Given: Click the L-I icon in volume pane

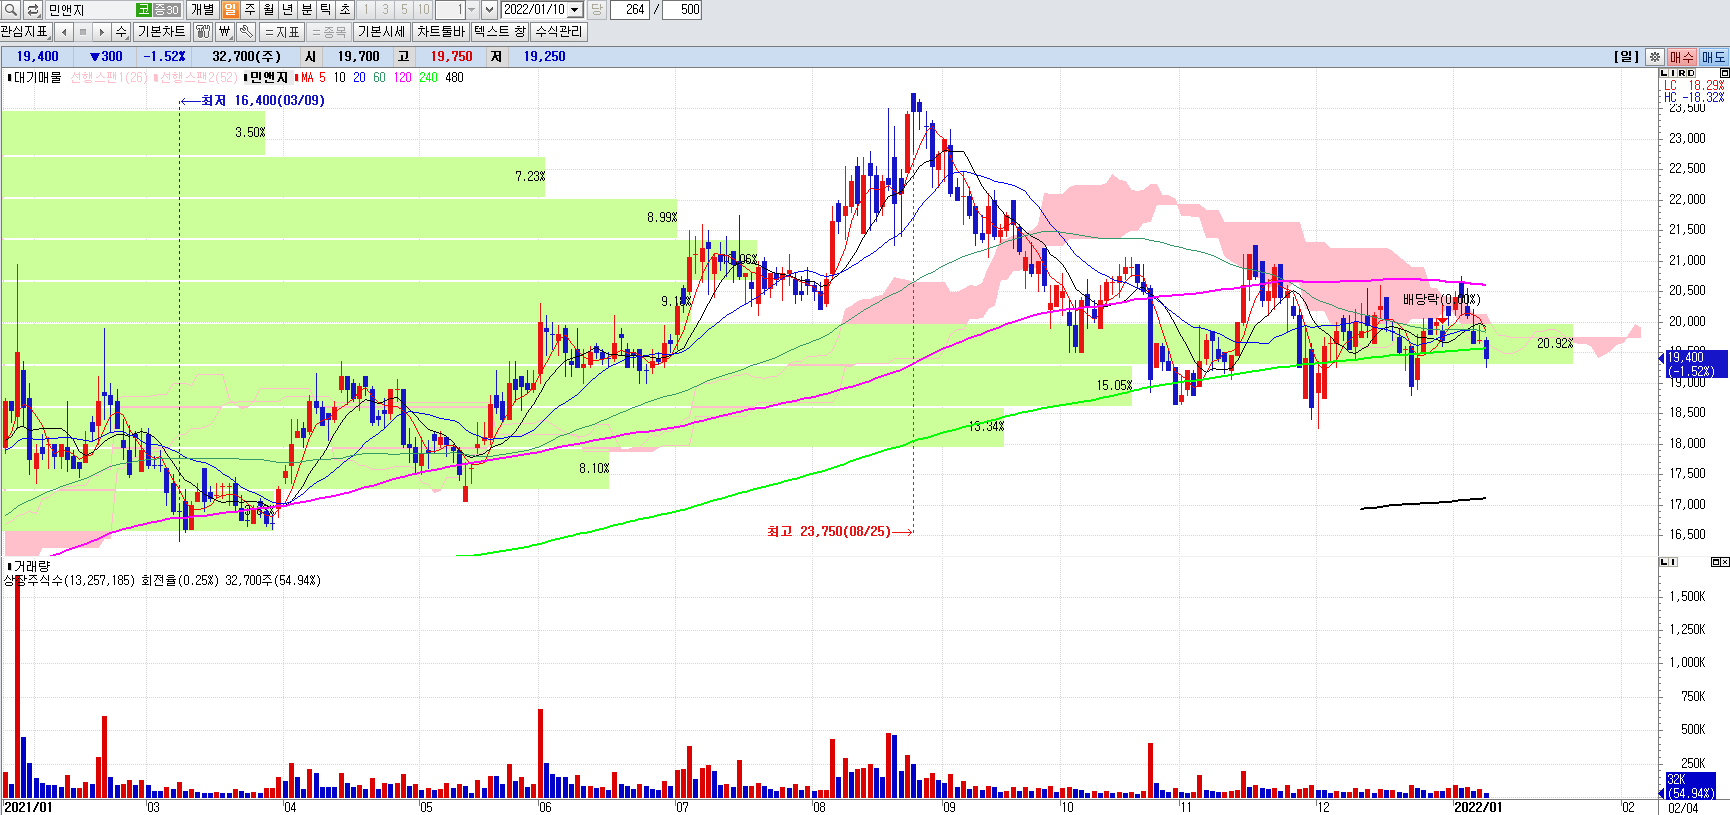Looking at the screenshot, I should pos(1668,562).
